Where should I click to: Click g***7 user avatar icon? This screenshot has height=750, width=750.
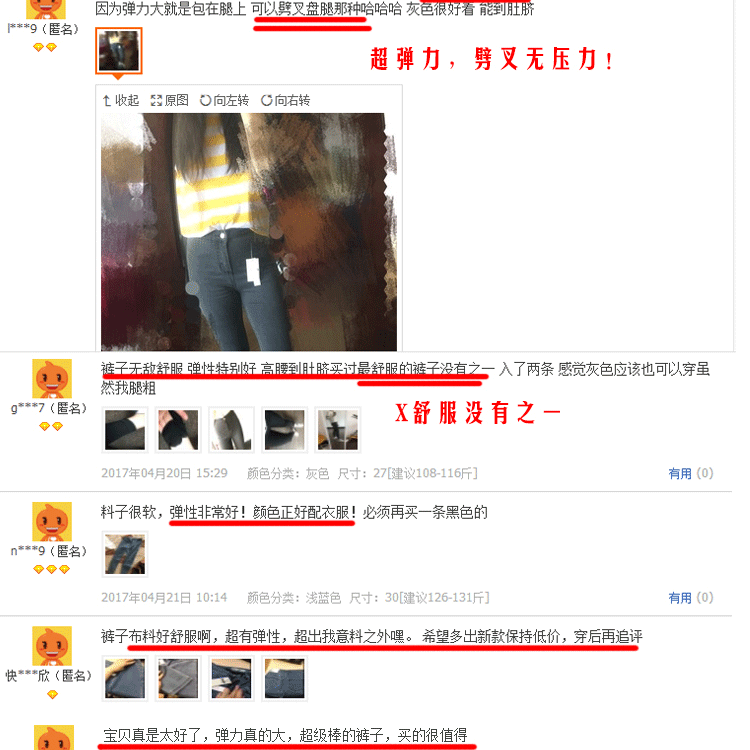tap(52, 378)
